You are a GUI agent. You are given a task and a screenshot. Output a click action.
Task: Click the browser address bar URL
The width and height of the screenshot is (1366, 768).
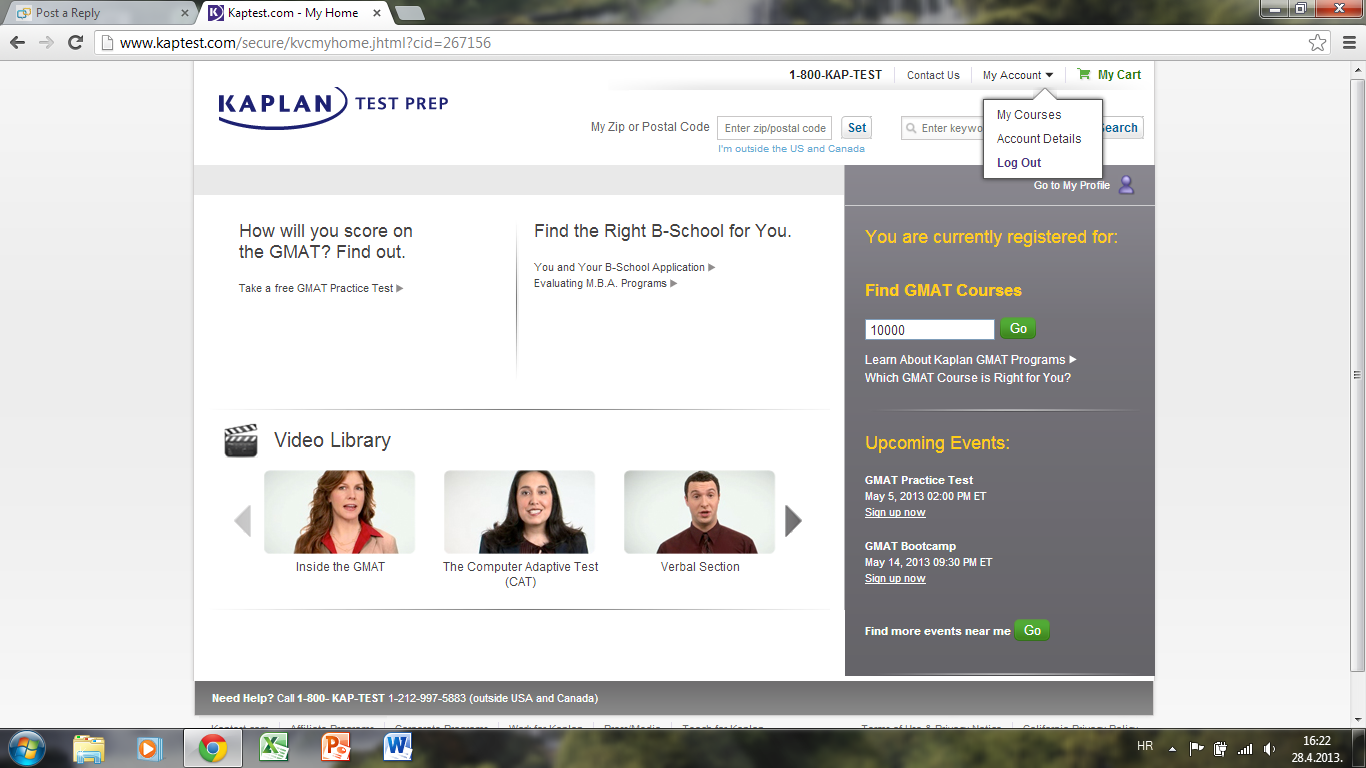pyautogui.click(x=305, y=43)
